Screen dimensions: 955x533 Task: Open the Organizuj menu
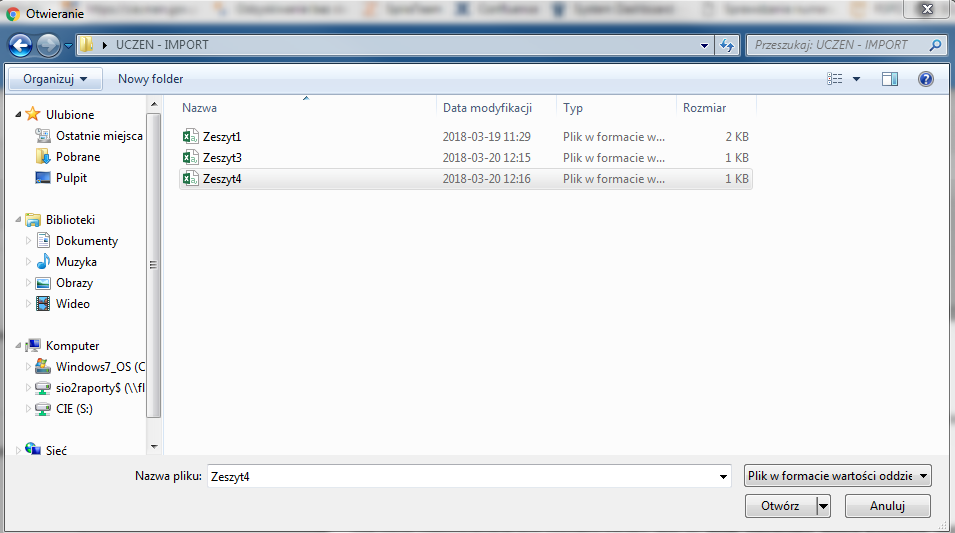[x=55, y=79]
